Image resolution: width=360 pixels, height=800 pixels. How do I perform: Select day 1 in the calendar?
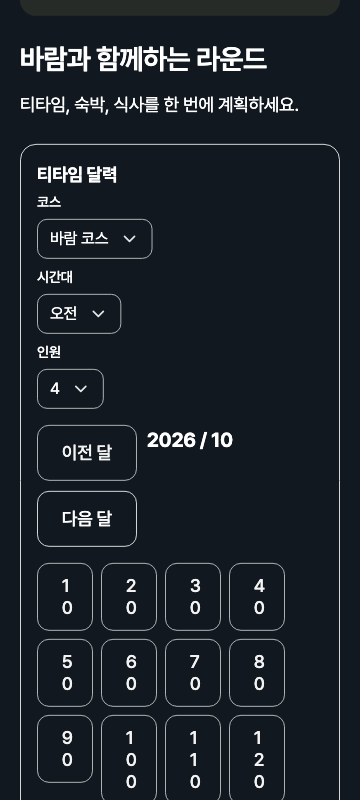65,597
